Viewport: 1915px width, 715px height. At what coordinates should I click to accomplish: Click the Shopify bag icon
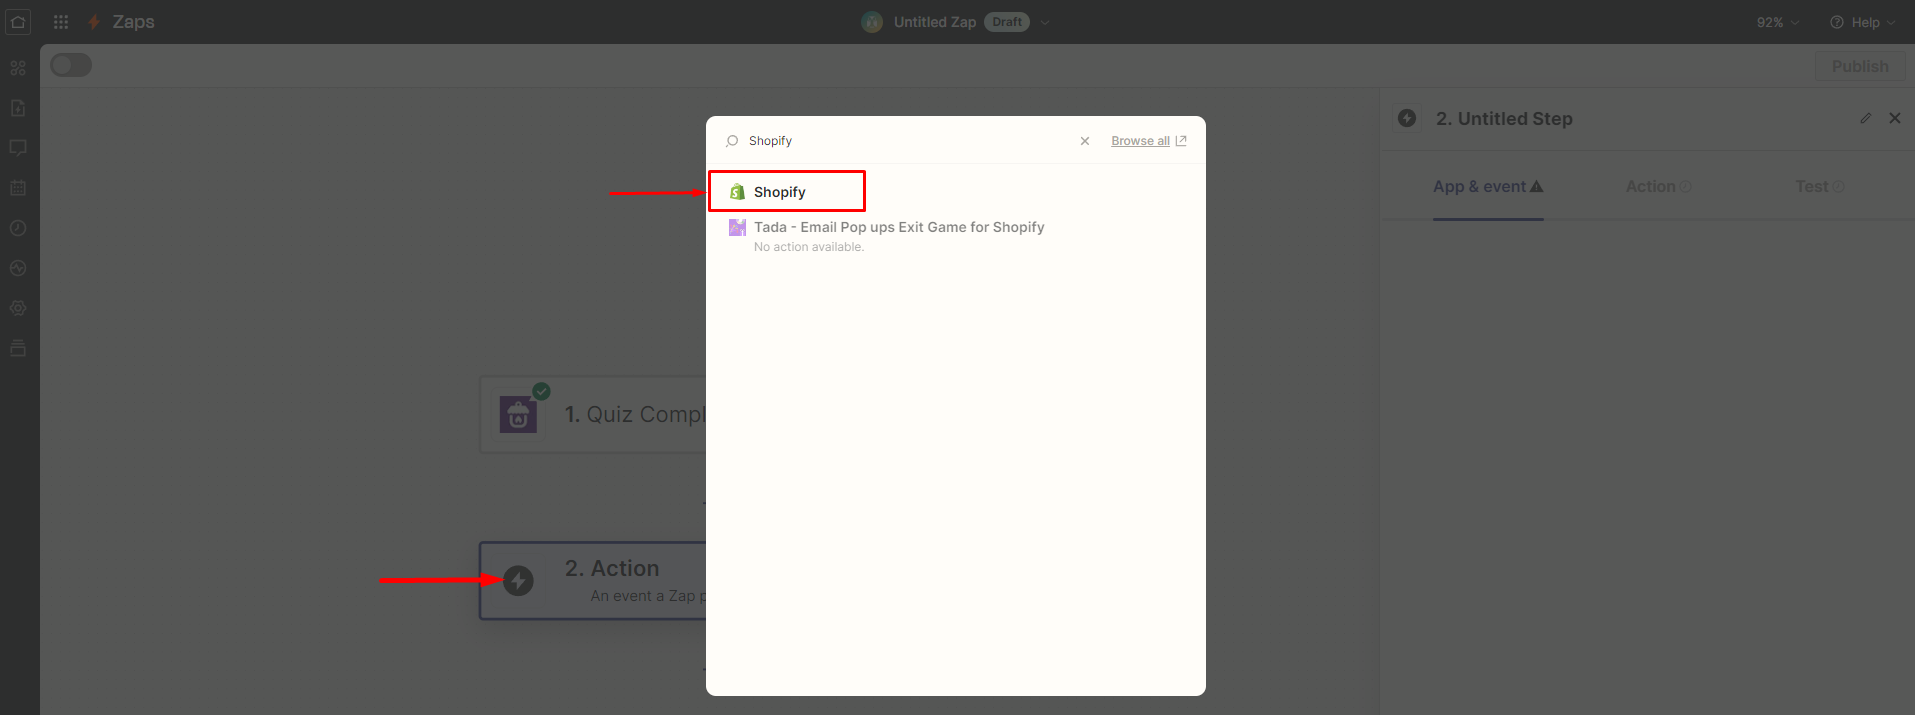click(737, 192)
